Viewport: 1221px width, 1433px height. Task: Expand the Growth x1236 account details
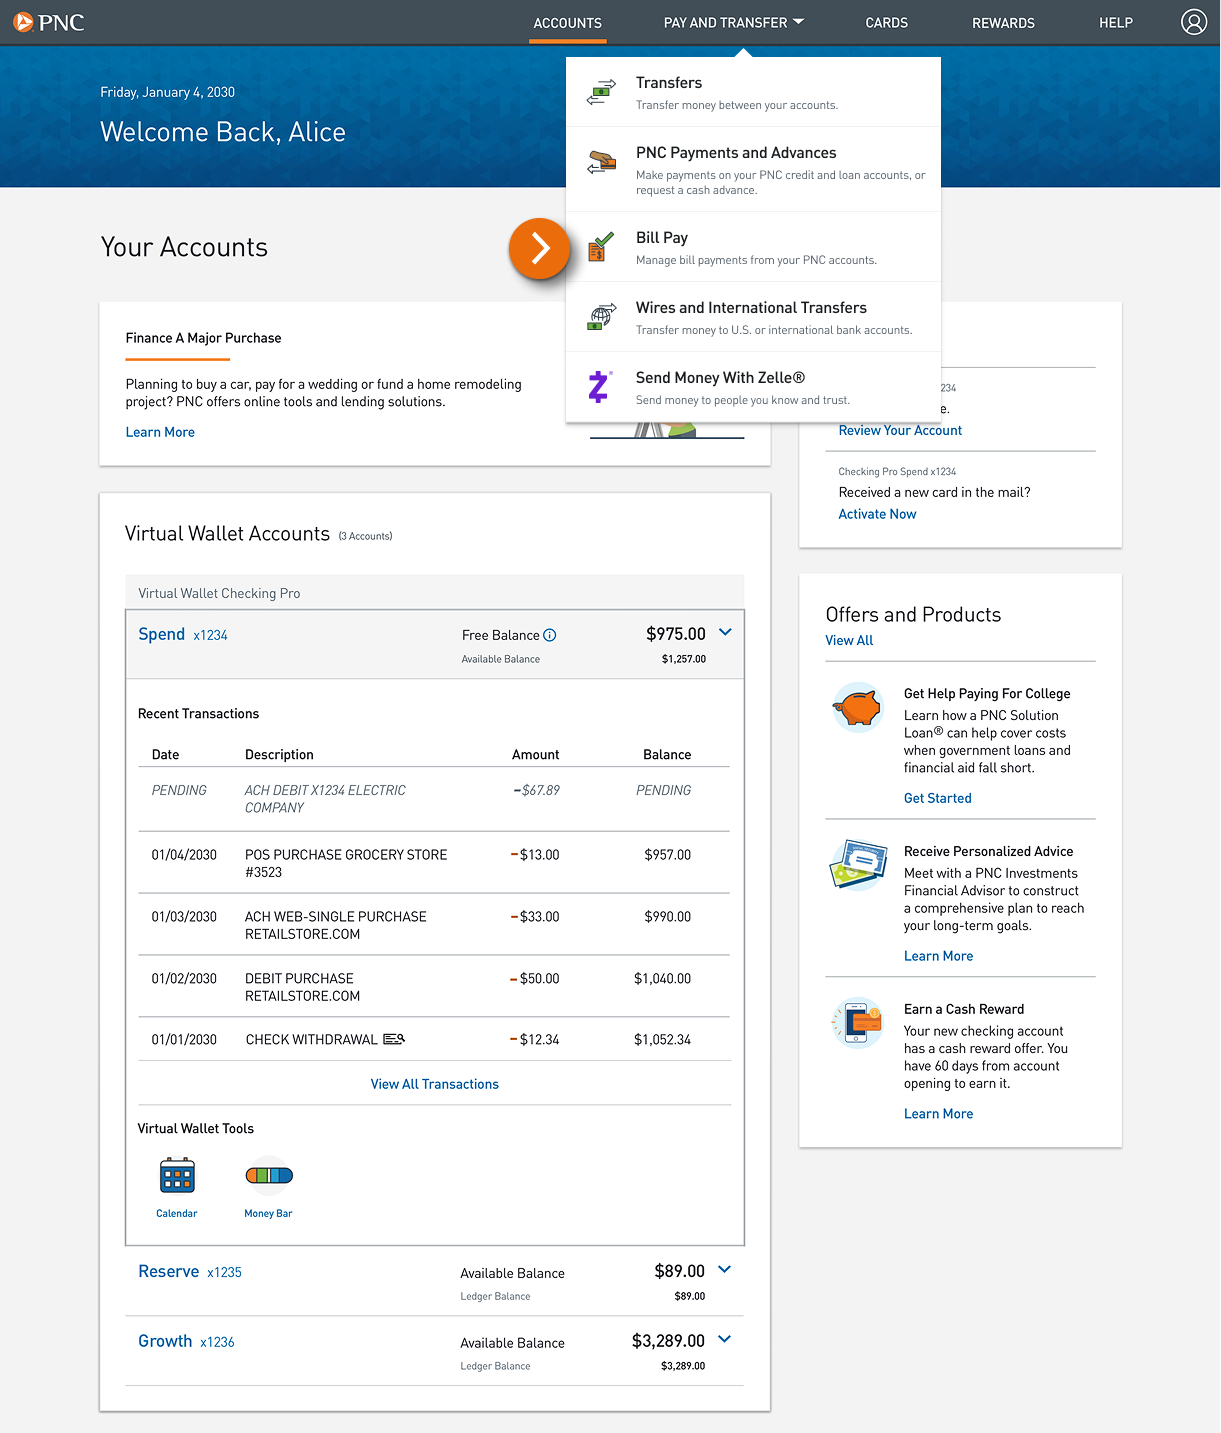[x=725, y=1339]
